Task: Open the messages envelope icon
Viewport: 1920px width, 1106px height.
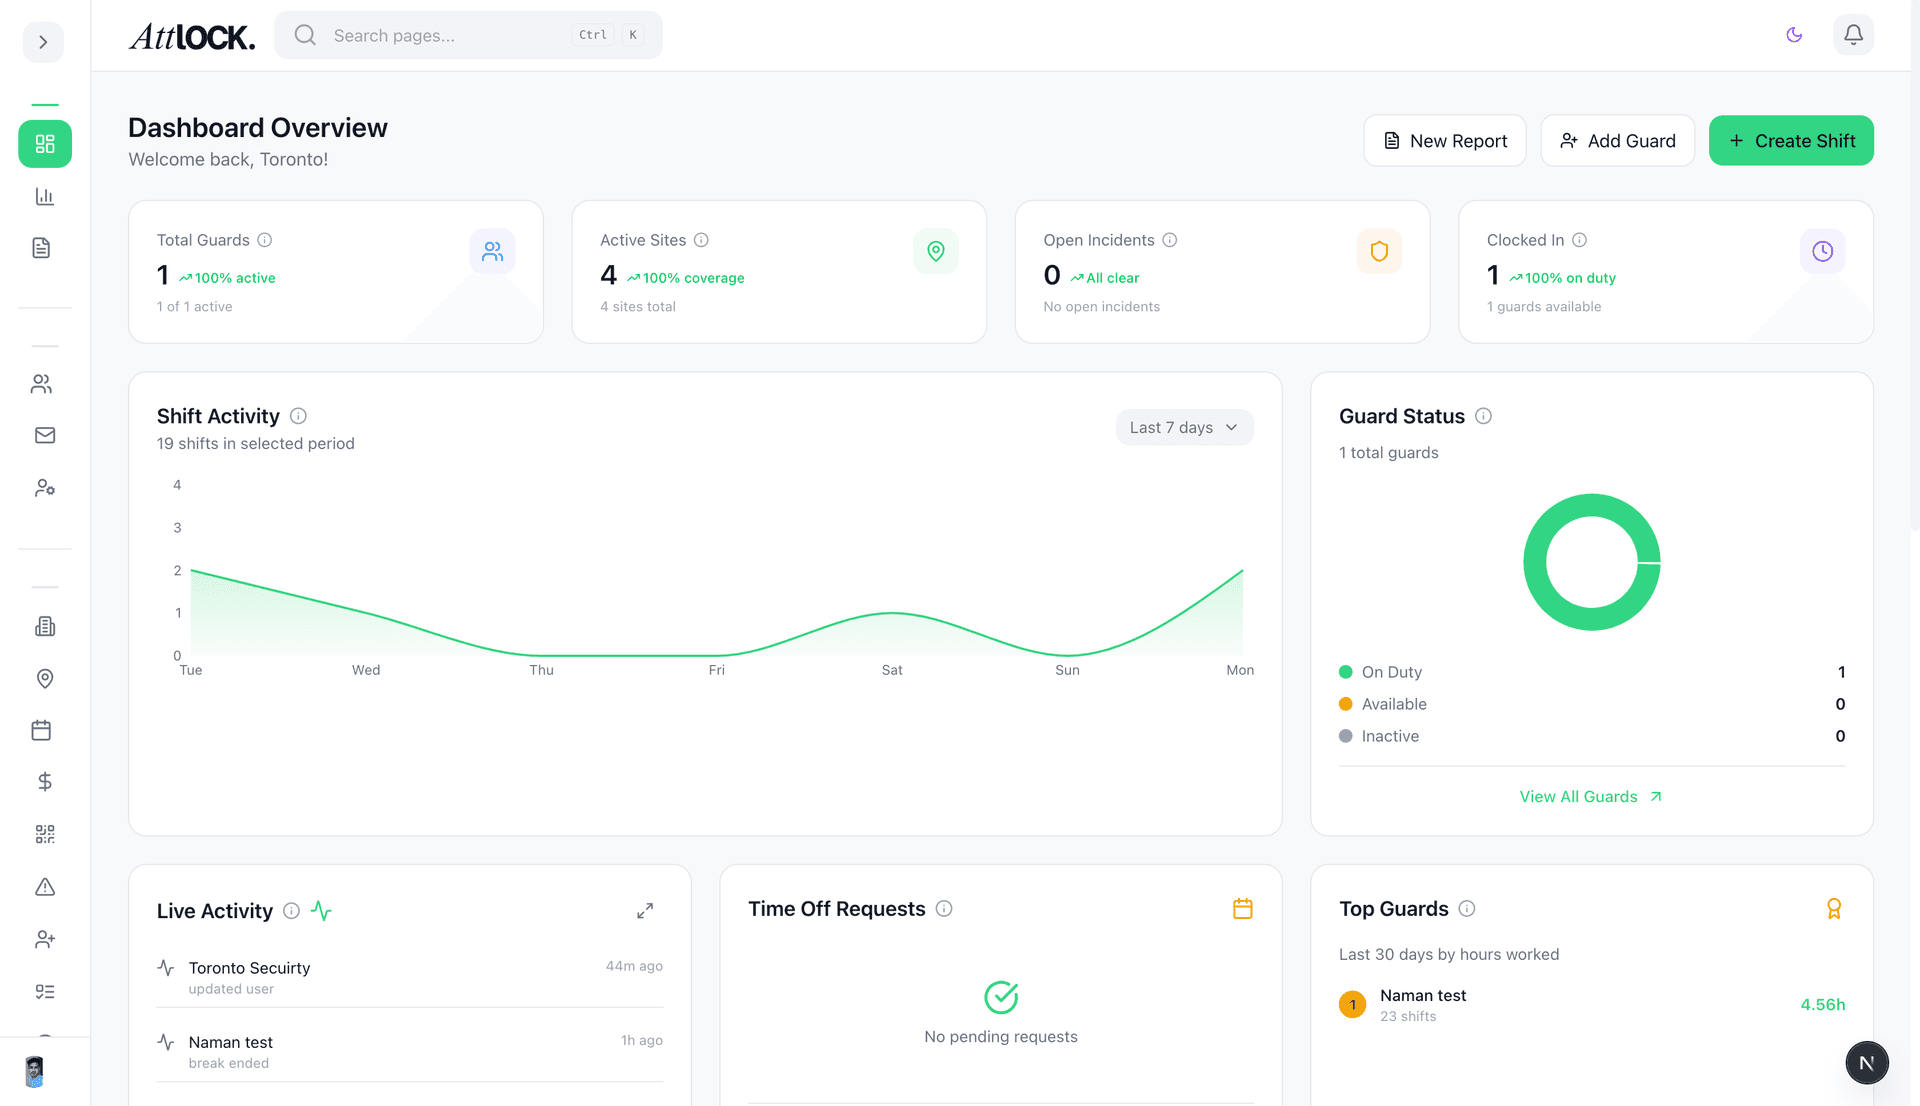Action: coord(44,435)
